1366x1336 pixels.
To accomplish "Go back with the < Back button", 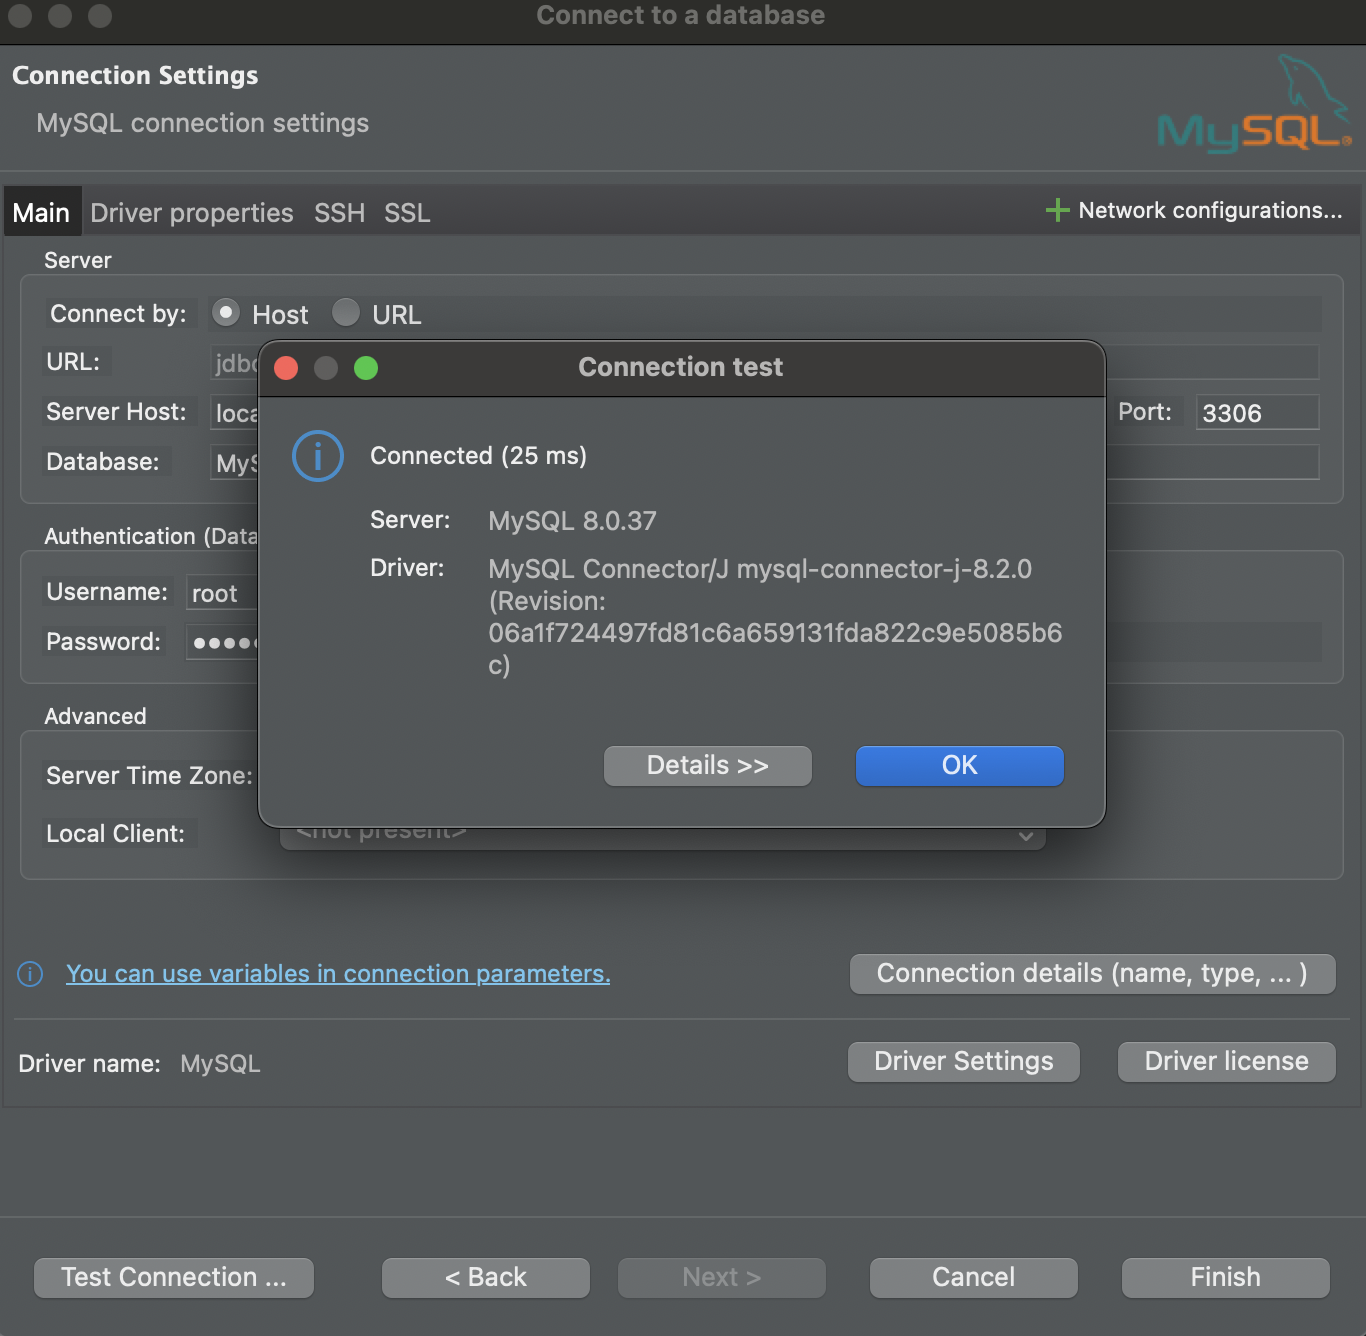I will 486,1278.
